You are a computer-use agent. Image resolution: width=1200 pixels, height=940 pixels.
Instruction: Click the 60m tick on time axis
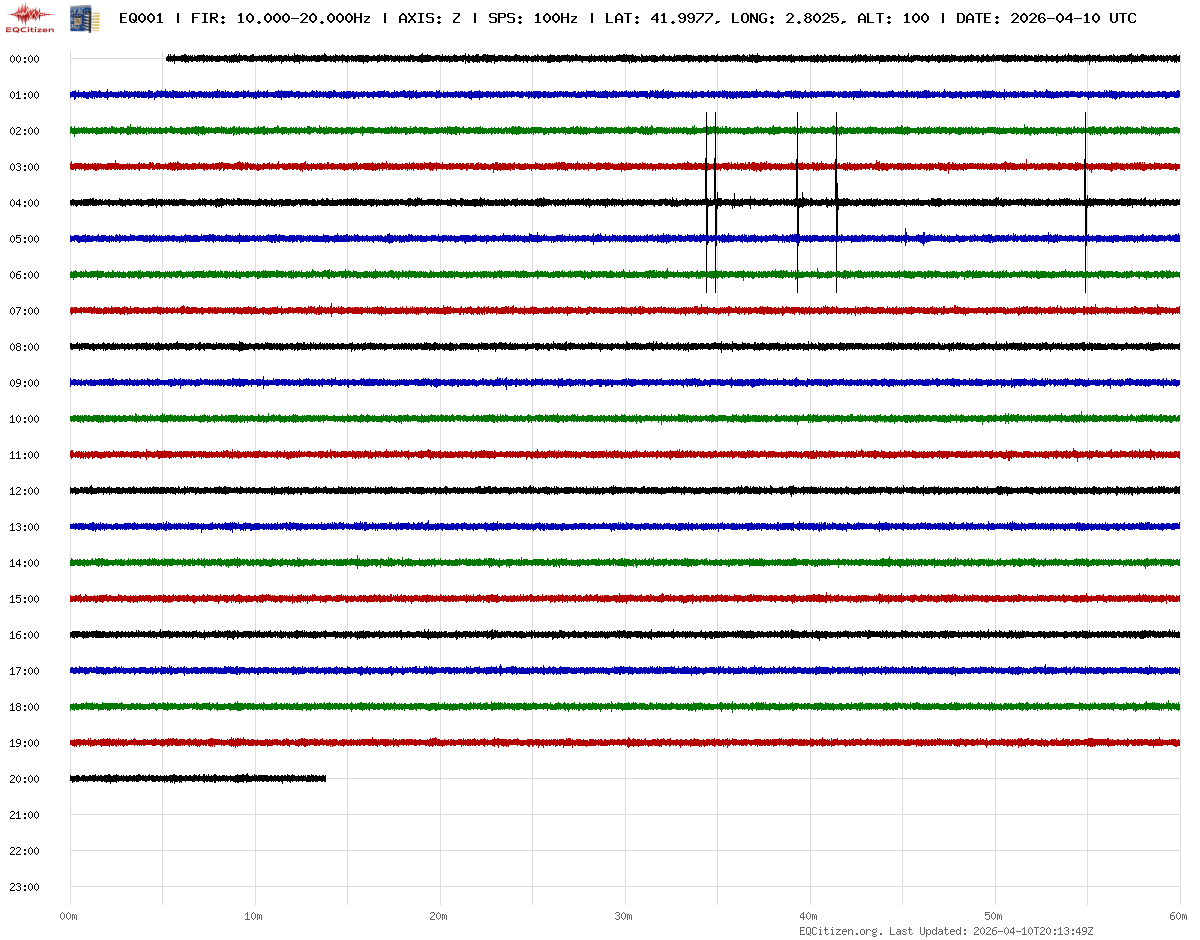click(x=1179, y=916)
